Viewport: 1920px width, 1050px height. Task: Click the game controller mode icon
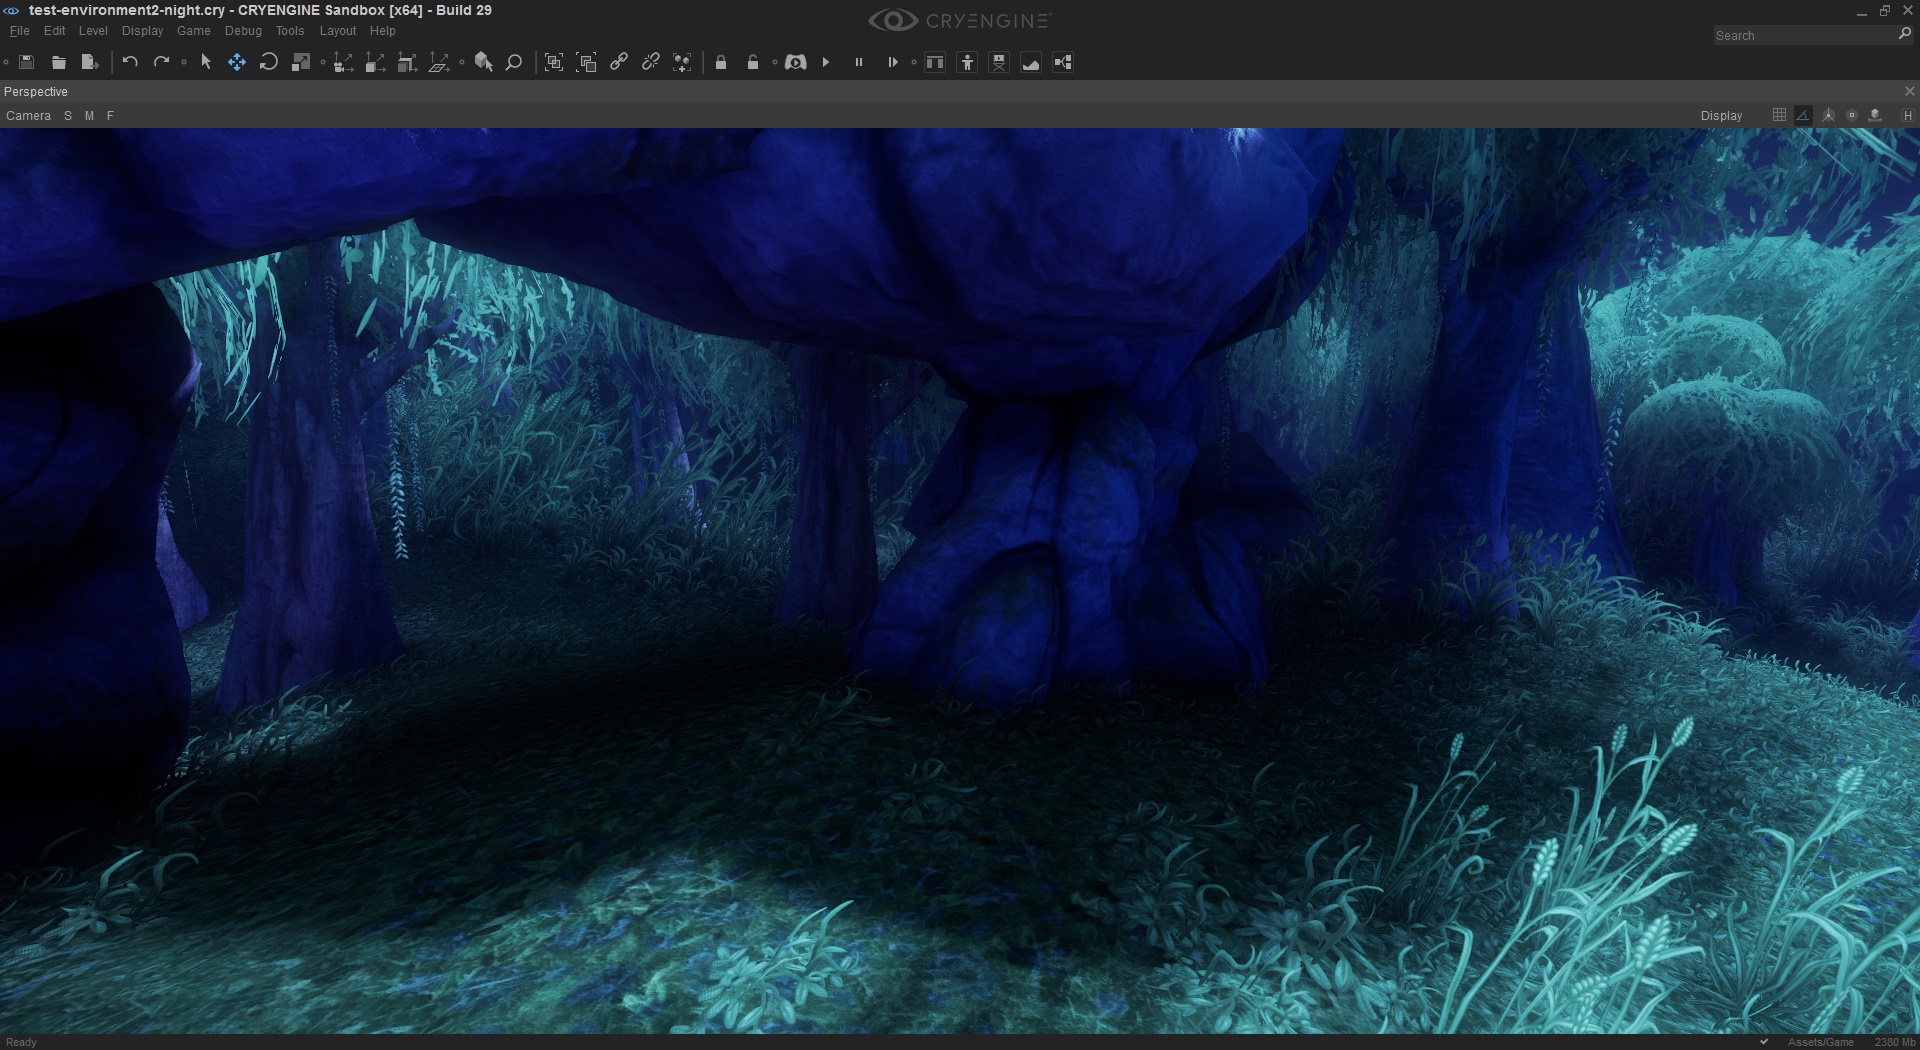click(x=796, y=62)
